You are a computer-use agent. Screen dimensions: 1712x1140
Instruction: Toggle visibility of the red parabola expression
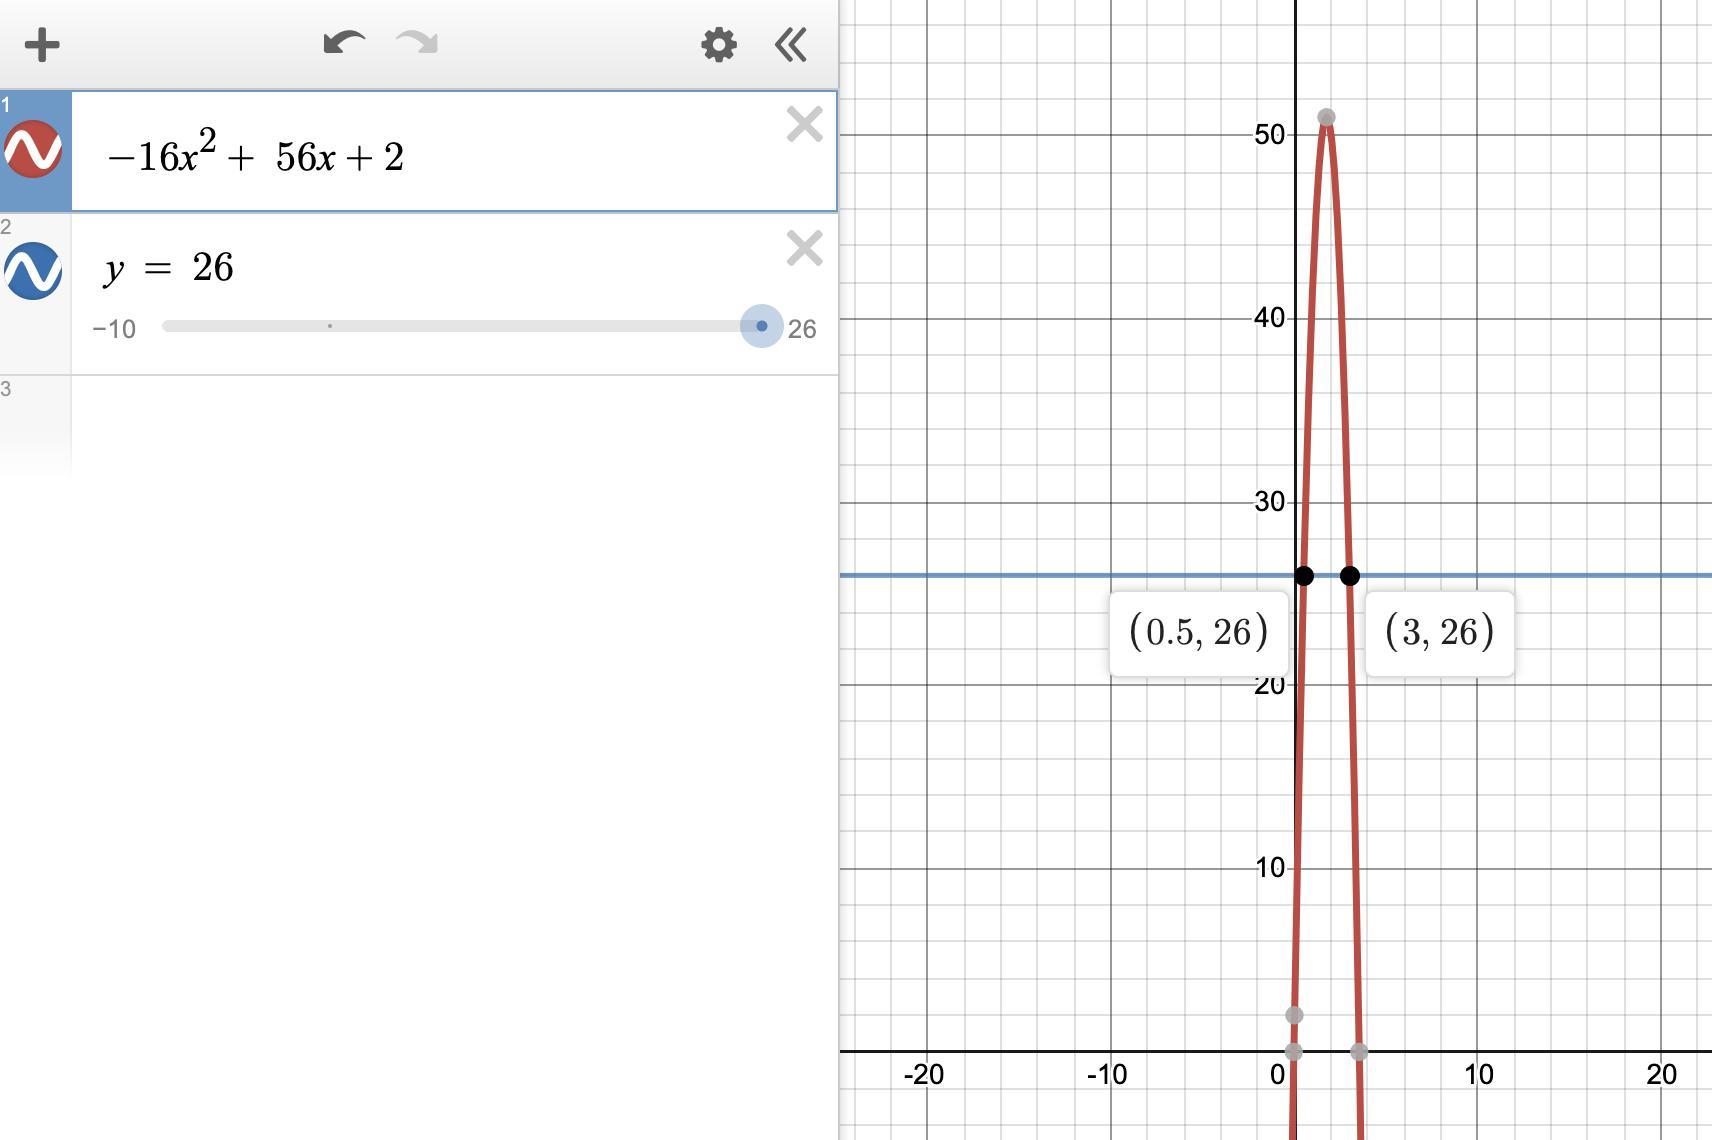click(33, 149)
